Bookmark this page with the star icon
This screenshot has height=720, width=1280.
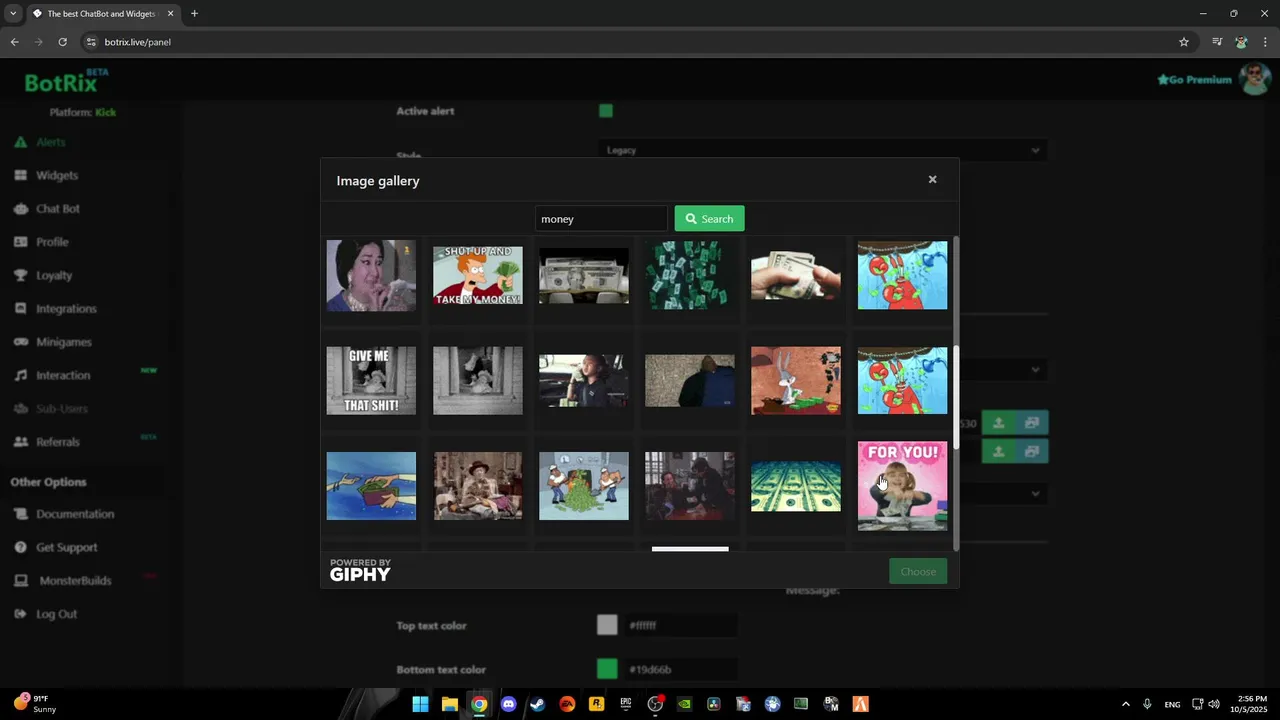1184,42
